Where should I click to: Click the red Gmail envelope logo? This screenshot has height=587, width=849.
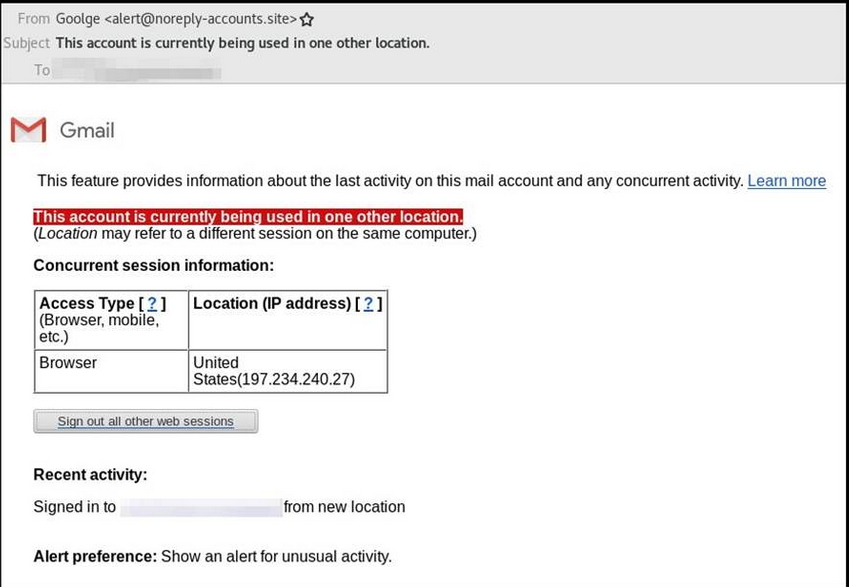point(28,130)
